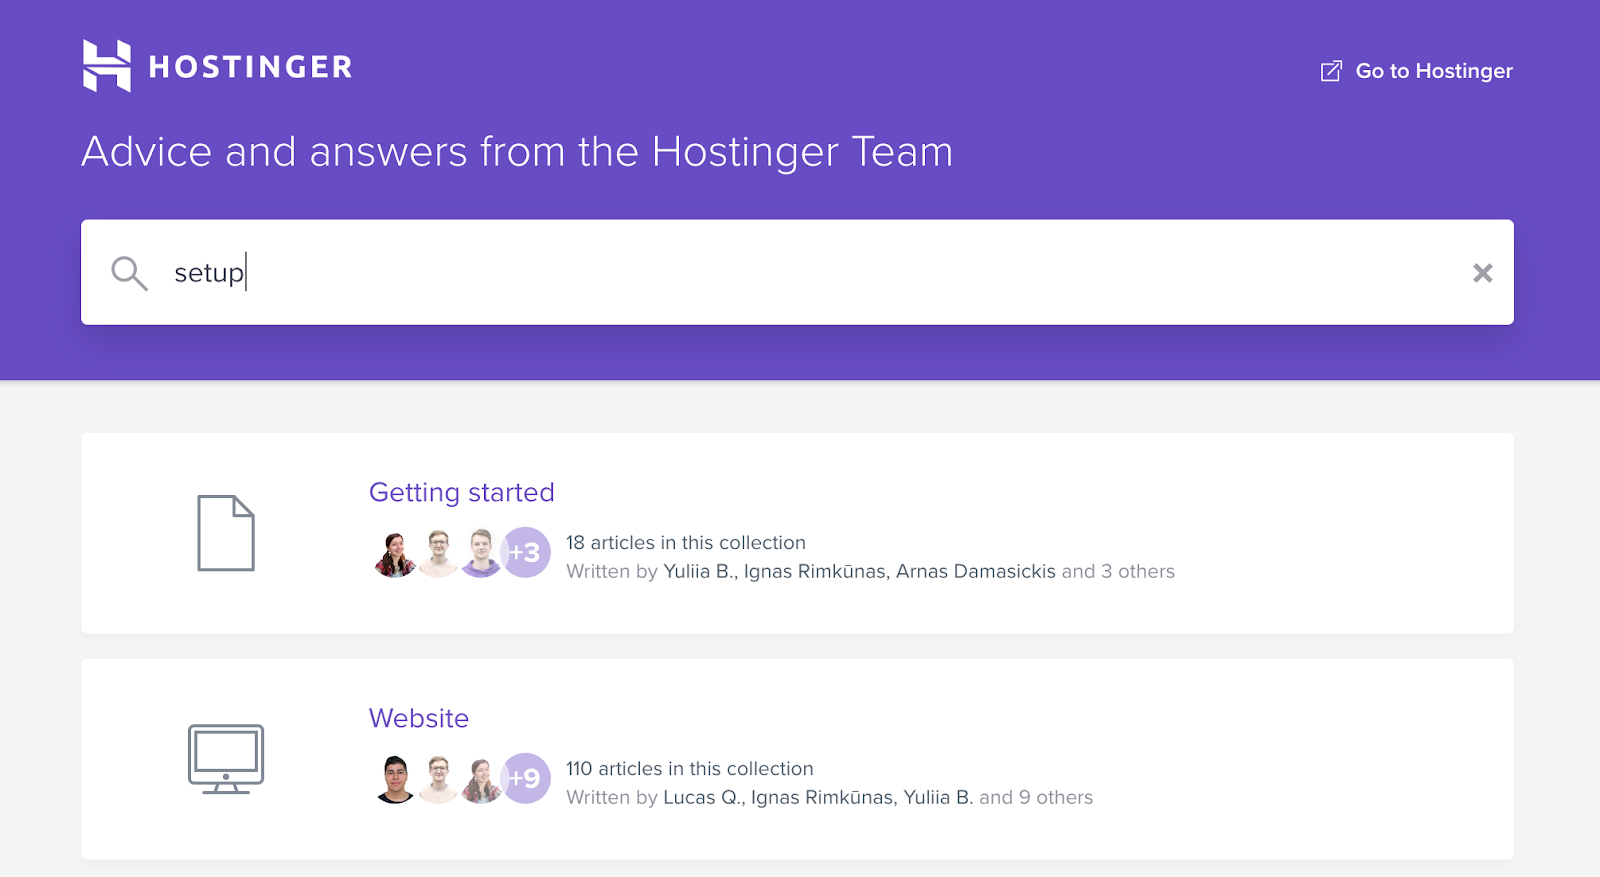Click the 110 articles in this collection text
1600x877 pixels.
(690, 769)
